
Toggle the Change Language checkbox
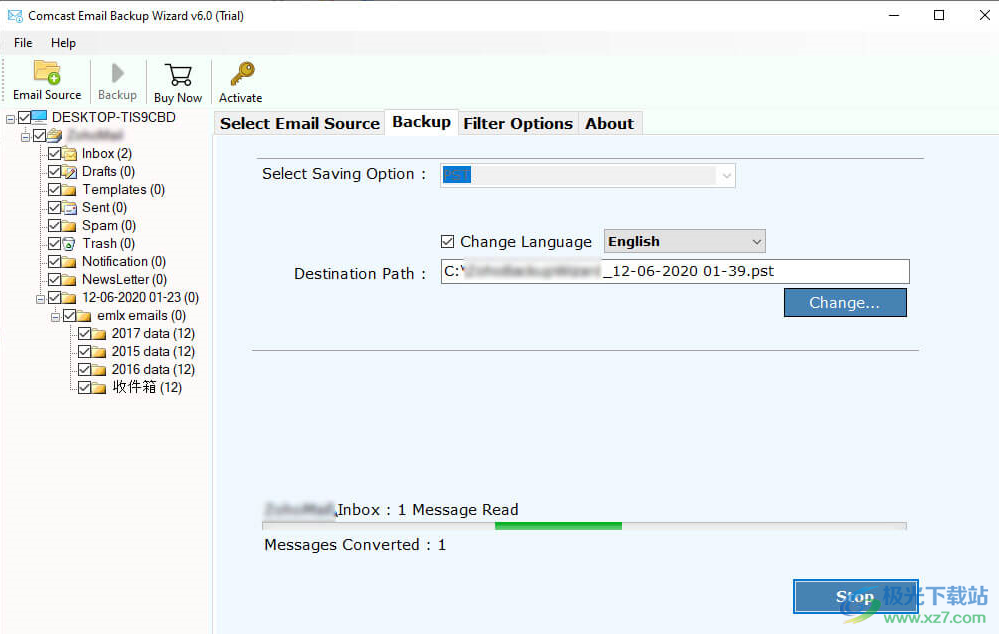coord(447,241)
